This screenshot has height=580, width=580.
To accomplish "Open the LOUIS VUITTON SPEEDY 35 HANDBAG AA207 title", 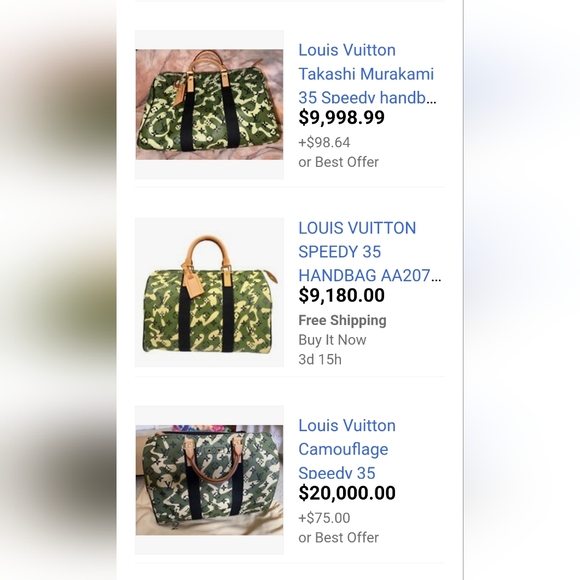I will coord(370,252).
